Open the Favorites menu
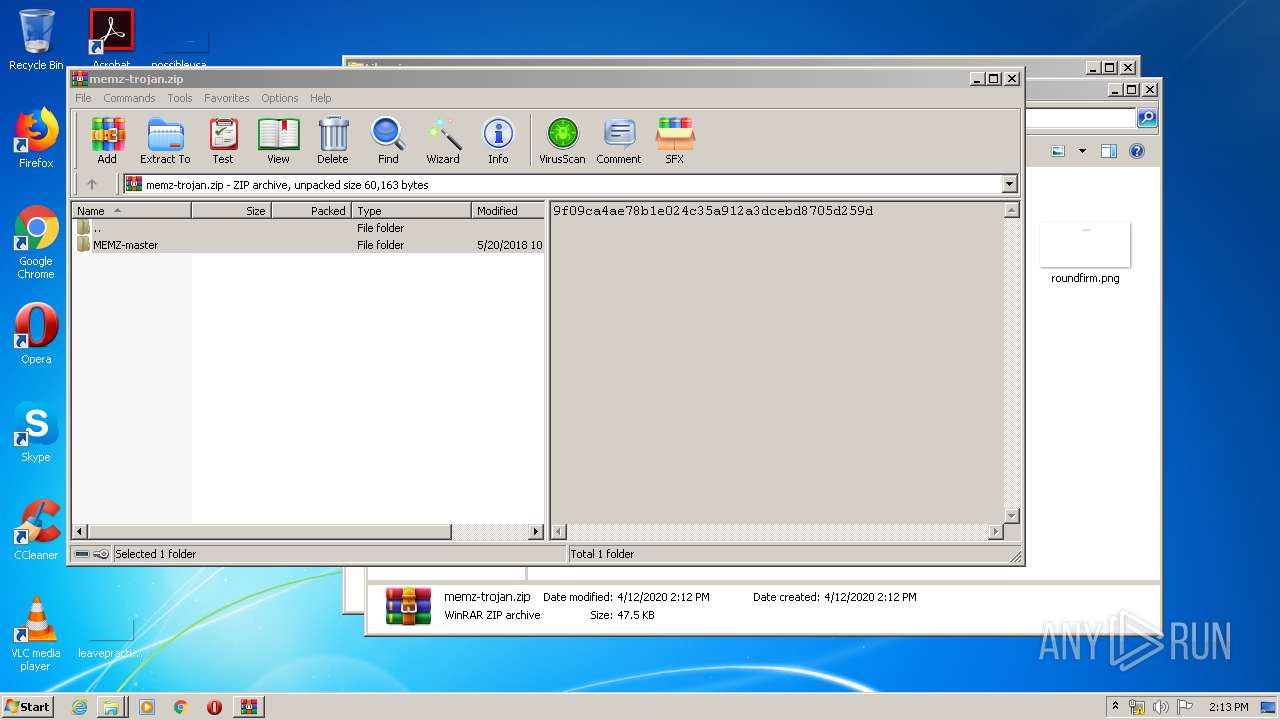This screenshot has height=720, width=1280. point(227,98)
